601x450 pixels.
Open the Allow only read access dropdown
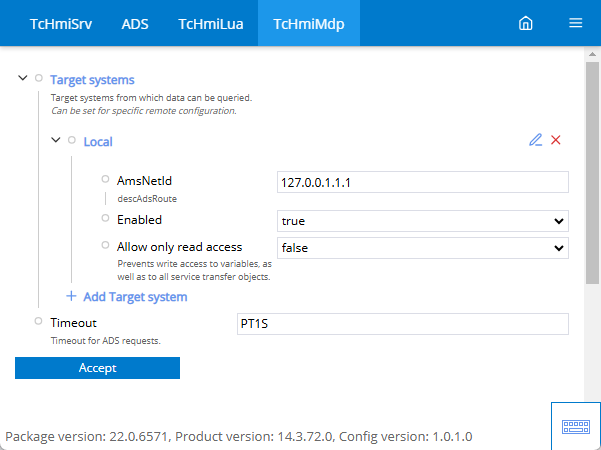423,248
